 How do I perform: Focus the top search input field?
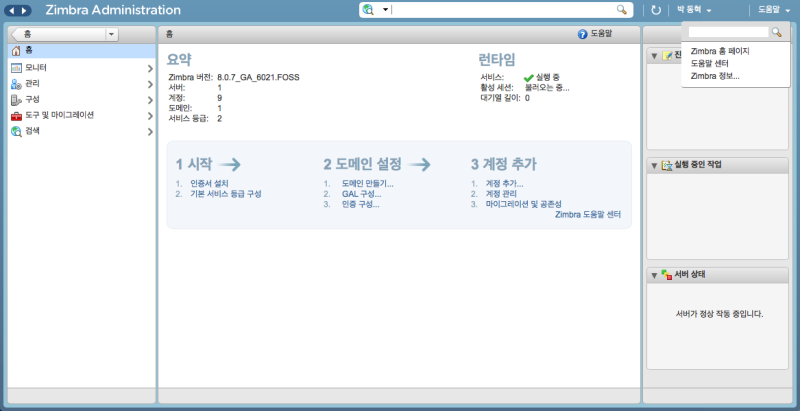(503, 10)
